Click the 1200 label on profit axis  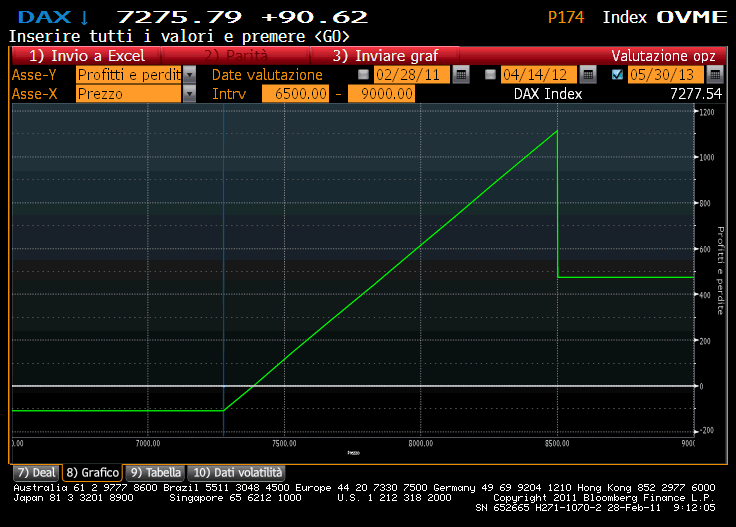(x=707, y=112)
